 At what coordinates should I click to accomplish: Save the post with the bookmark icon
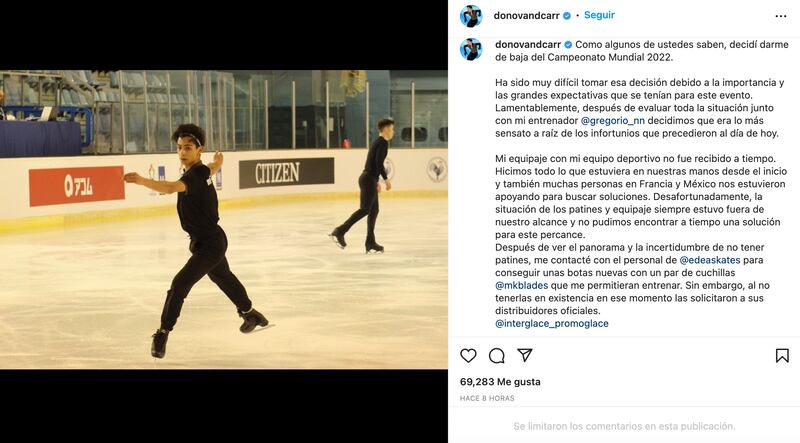pos(782,356)
